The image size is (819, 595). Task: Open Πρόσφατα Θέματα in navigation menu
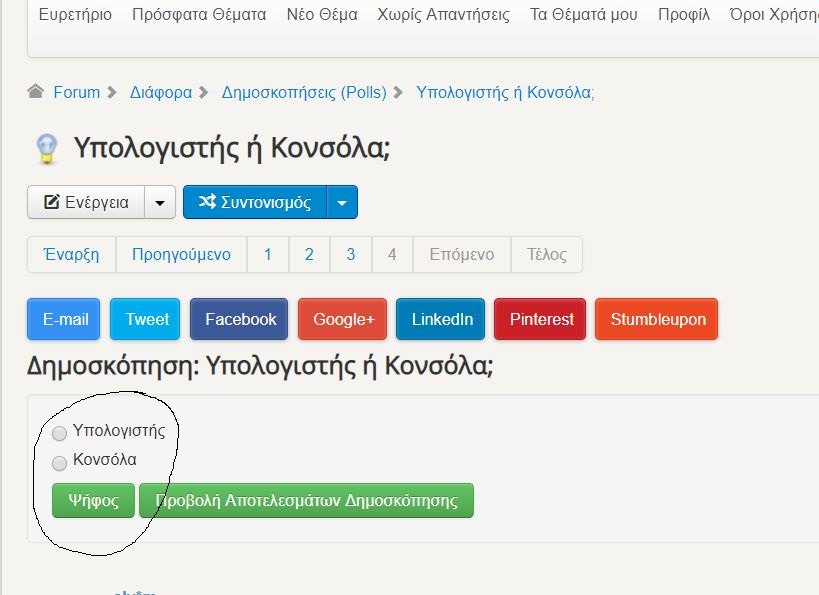coord(199,15)
